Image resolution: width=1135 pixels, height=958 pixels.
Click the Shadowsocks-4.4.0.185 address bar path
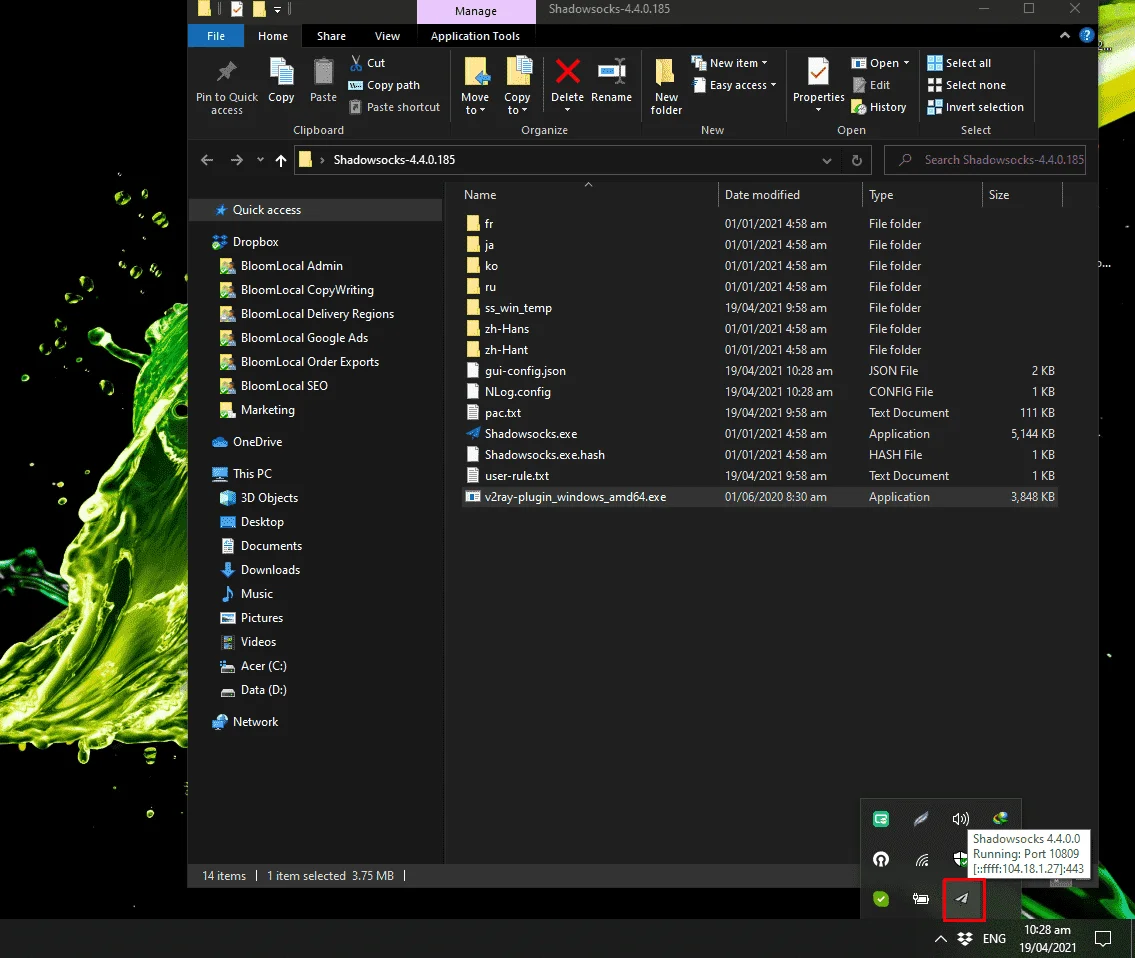pyautogui.click(x=394, y=160)
